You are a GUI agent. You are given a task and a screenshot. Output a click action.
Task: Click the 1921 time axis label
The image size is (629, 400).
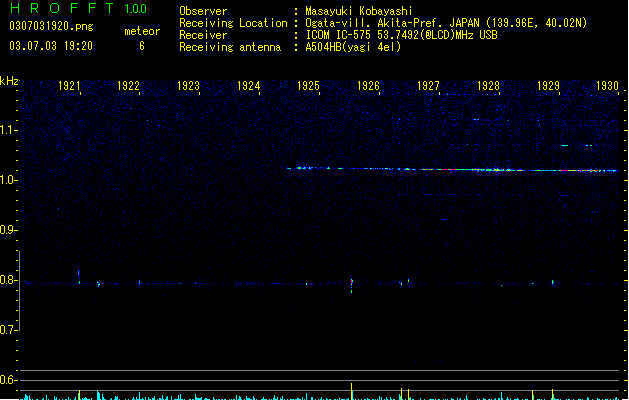click(x=69, y=85)
